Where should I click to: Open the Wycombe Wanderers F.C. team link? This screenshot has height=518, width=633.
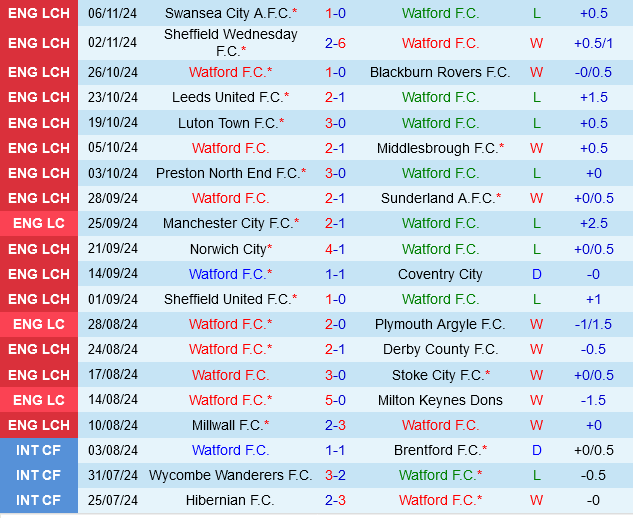tap(230, 475)
